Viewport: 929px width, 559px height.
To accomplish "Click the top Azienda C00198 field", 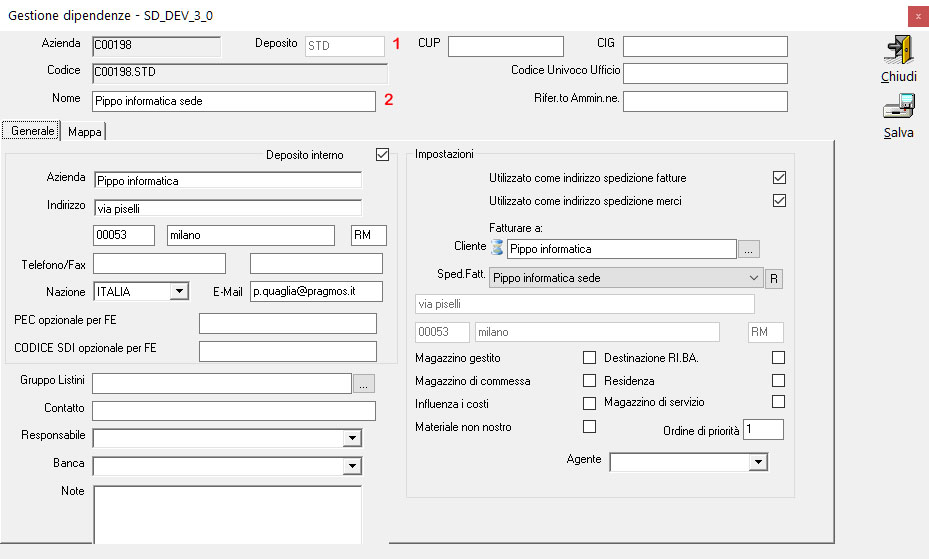I will (156, 46).
